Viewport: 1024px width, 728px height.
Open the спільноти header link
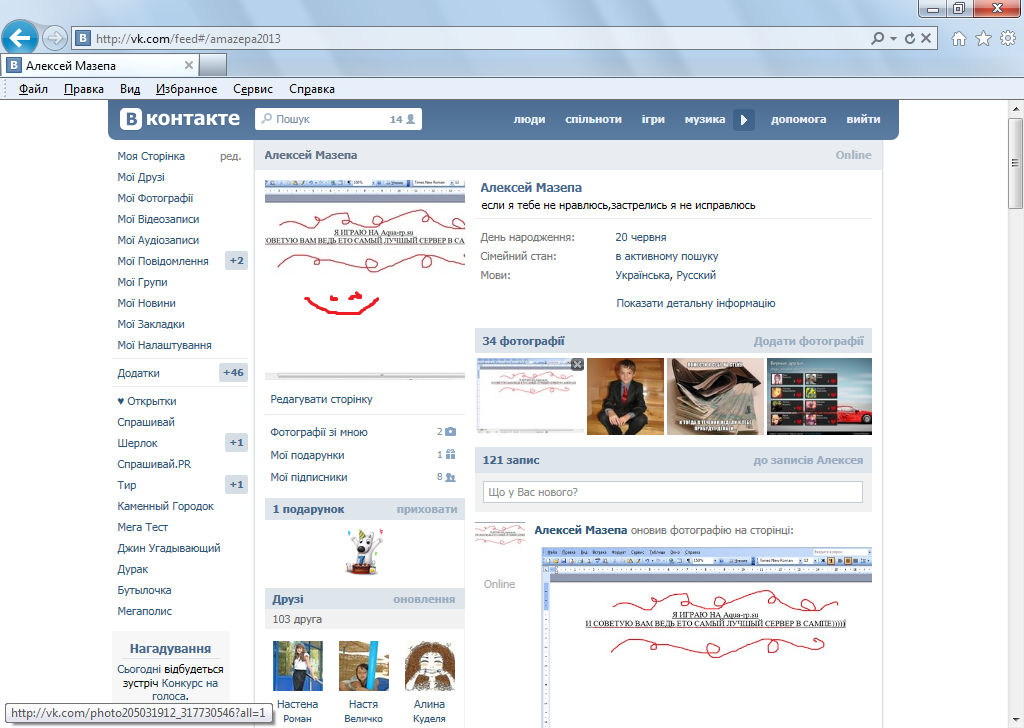[593, 119]
